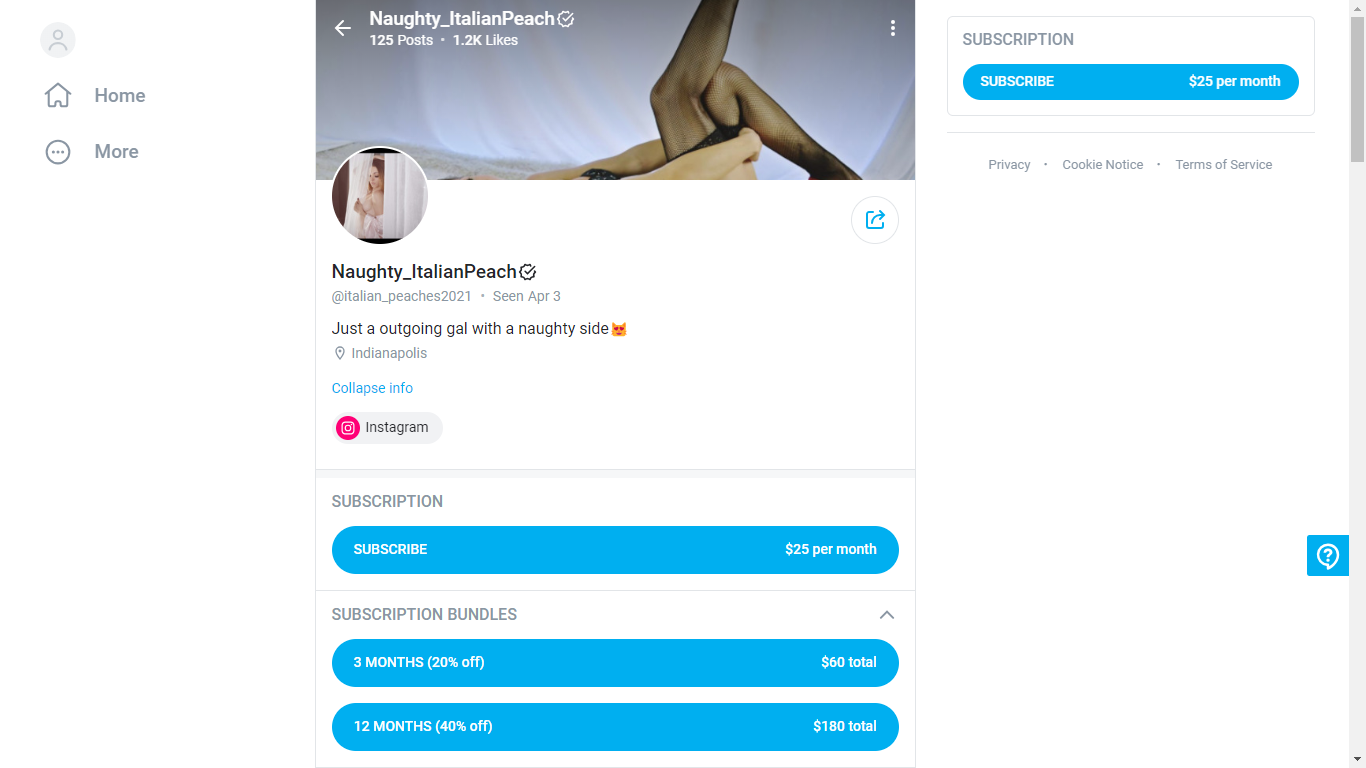1366x768 pixels.
Task: Click the Home house icon
Action: [58, 96]
